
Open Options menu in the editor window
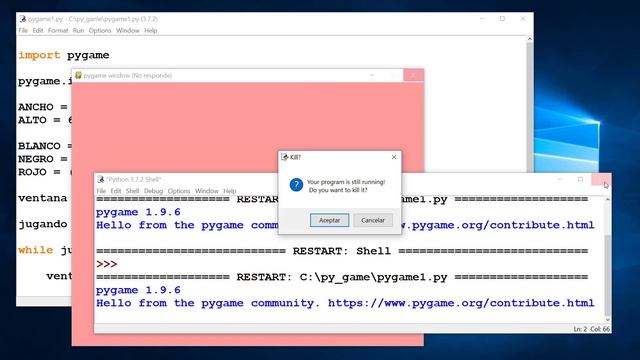[x=100, y=31]
